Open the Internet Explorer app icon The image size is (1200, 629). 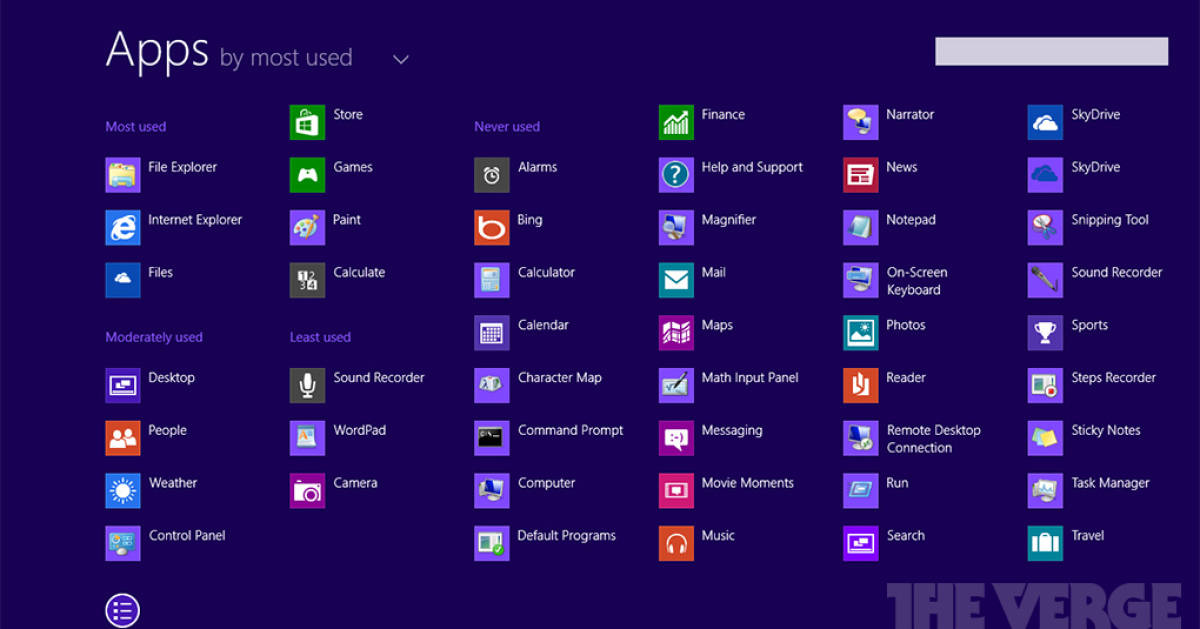coord(123,227)
